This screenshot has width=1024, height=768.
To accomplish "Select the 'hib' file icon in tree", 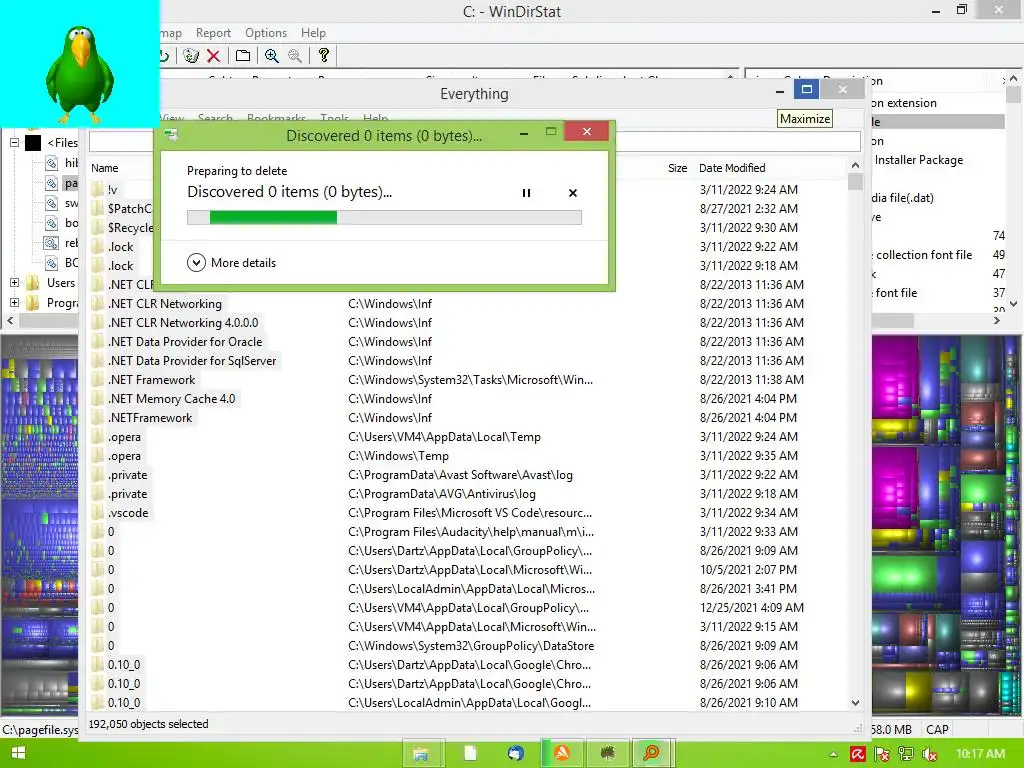I will tap(52, 163).
